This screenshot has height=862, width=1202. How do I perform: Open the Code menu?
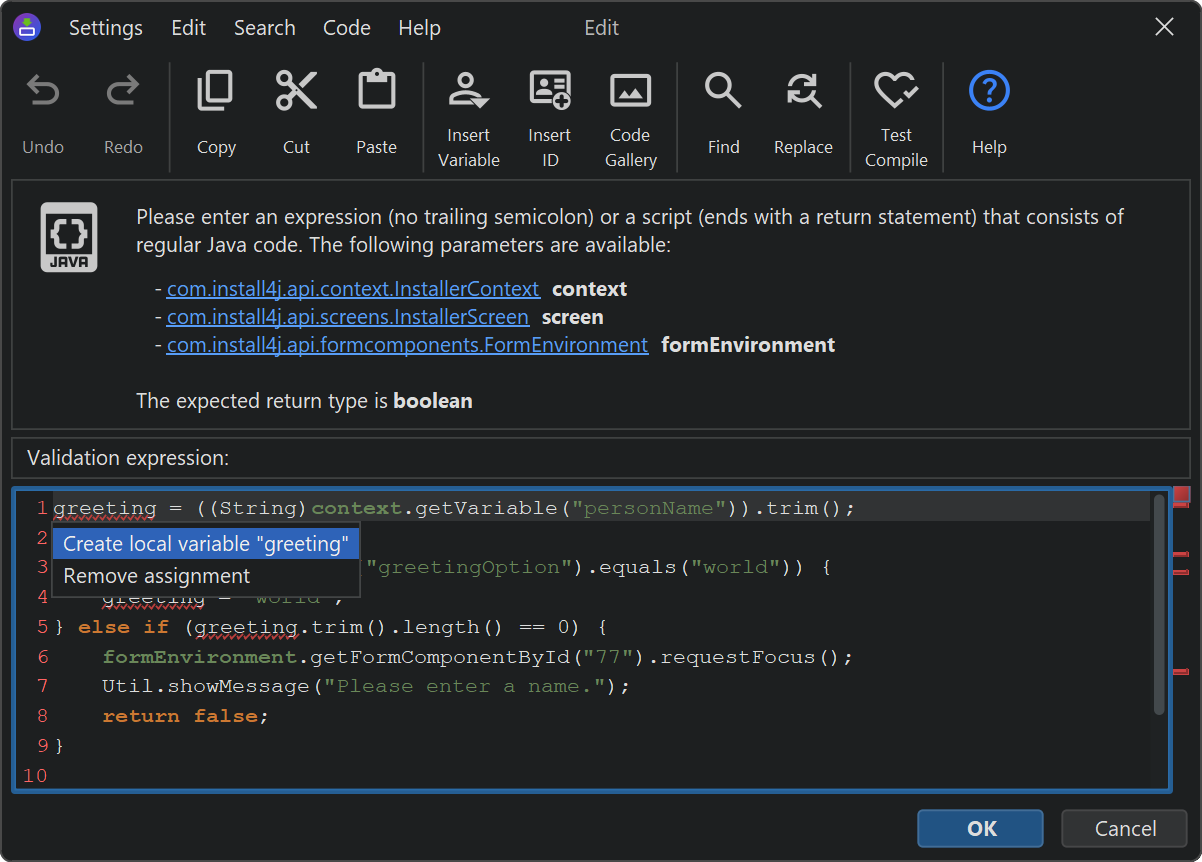point(347,28)
